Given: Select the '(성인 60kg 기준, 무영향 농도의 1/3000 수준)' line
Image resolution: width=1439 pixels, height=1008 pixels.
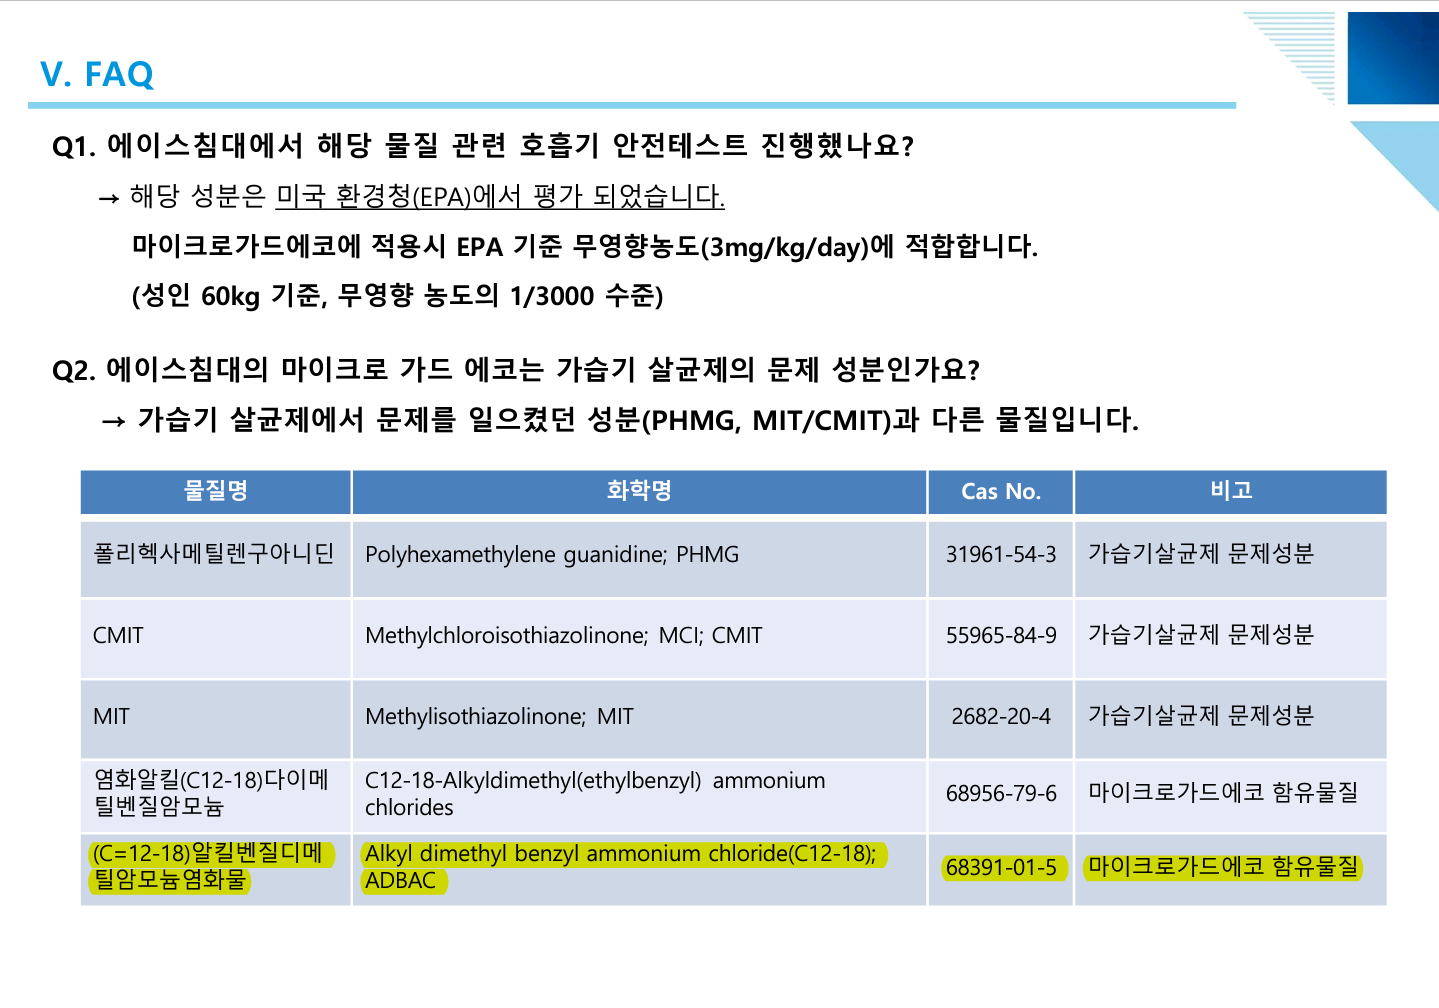Looking at the screenshot, I should (398, 296).
